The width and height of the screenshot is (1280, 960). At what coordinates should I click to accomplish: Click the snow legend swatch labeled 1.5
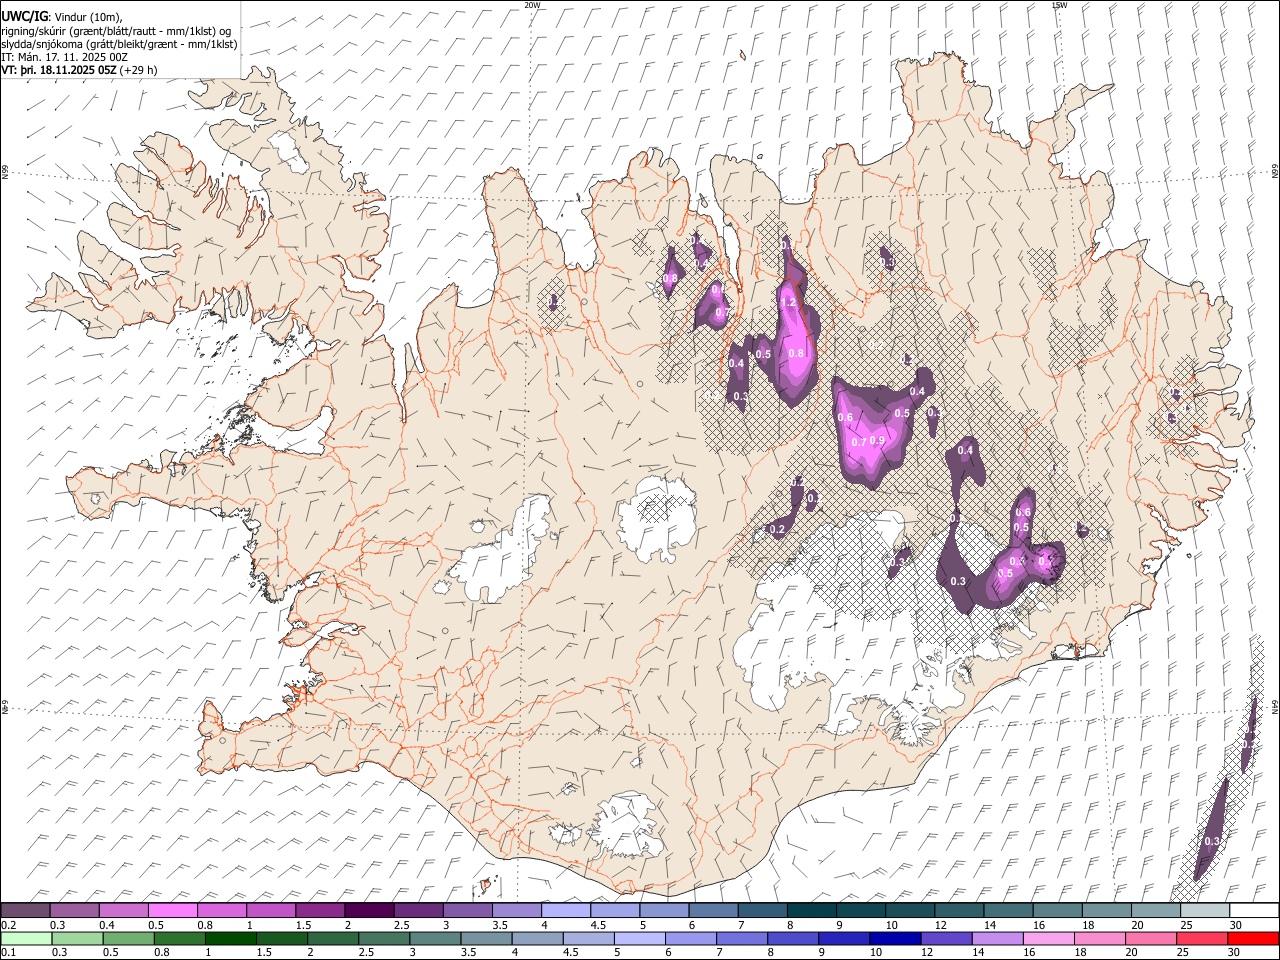click(320, 910)
